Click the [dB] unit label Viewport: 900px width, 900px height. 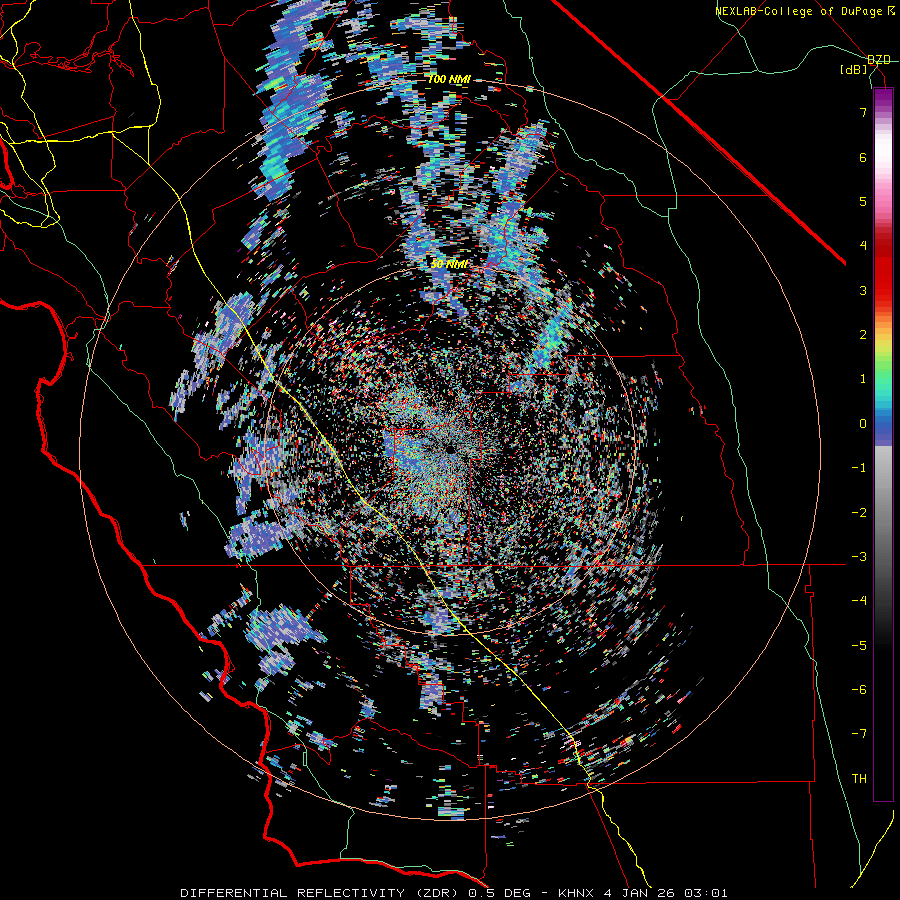(x=854, y=69)
